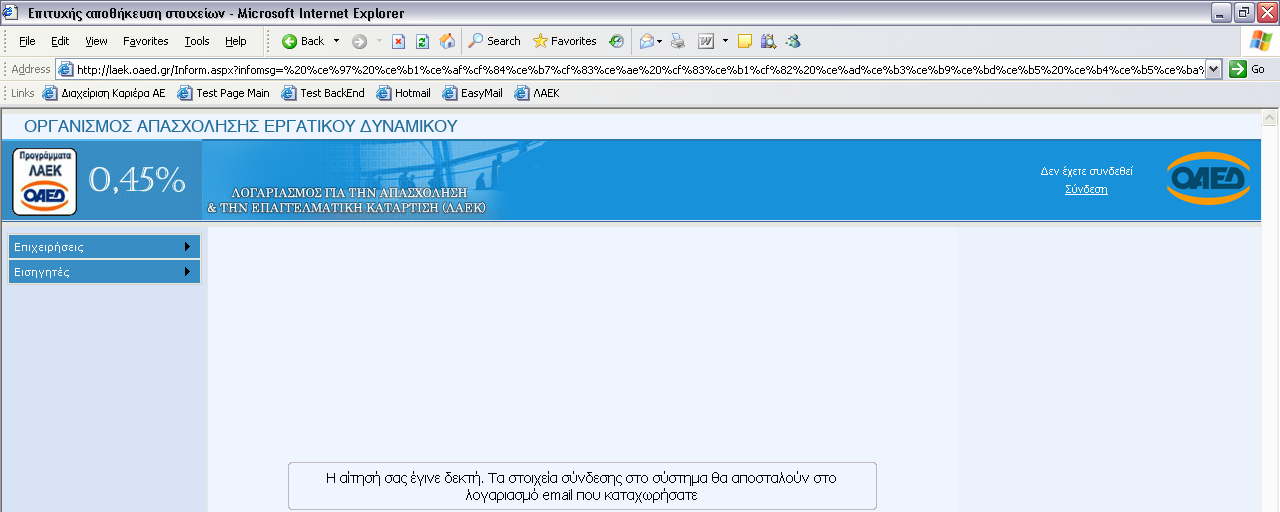Image resolution: width=1280 pixels, height=512 pixels.
Task: Click the ΟΡΓΑΝΙΣΜΟΣ ΑΠΑΣΧΟΛΗΣΗΣ ΕΡΓΑΤΙΚΟΥ ΔΥΝΑΜΙΚΟΥ heading
Action: [240, 126]
